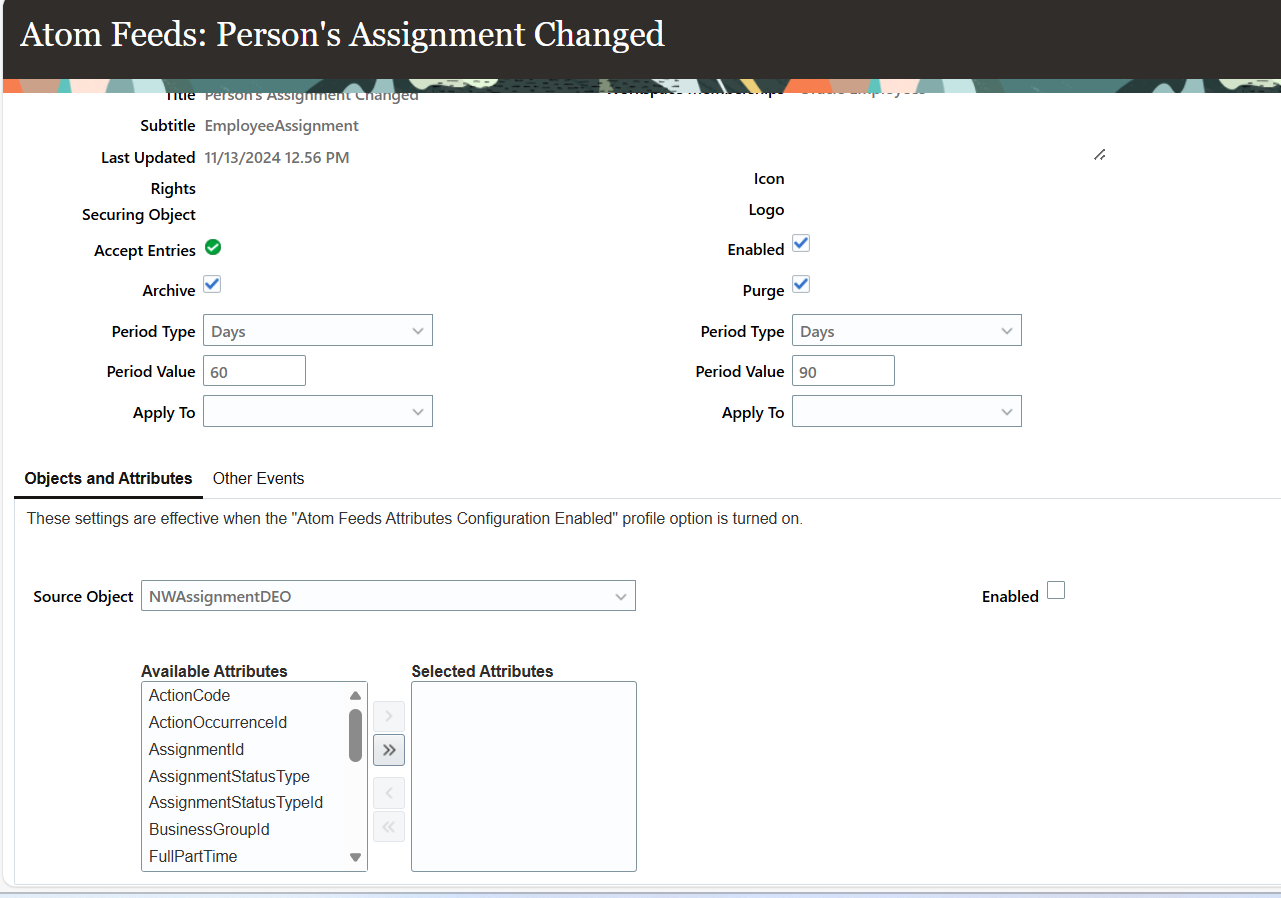Click the EmployeeAssignment subtitle value

pos(282,126)
